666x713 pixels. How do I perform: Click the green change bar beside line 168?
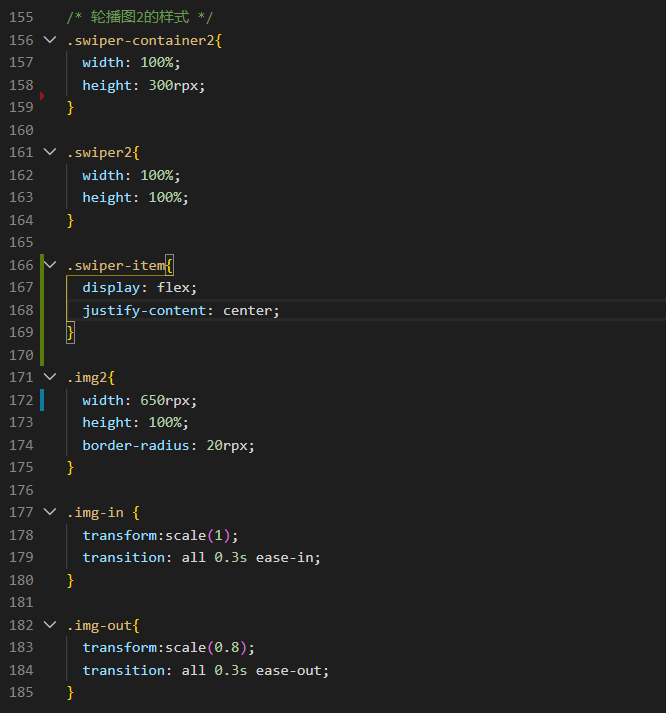point(42,310)
